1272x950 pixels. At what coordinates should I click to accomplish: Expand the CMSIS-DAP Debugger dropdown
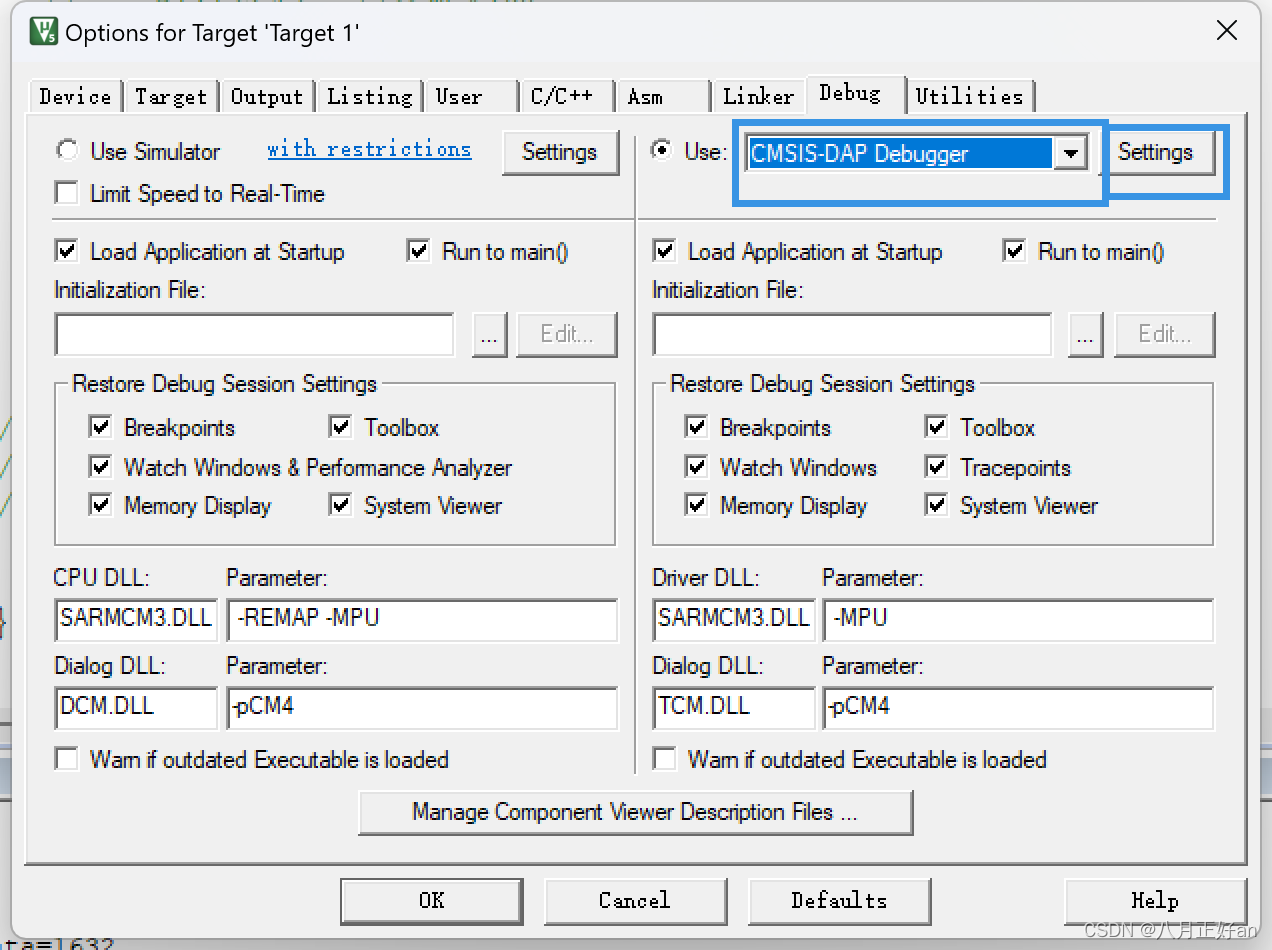[1070, 154]
